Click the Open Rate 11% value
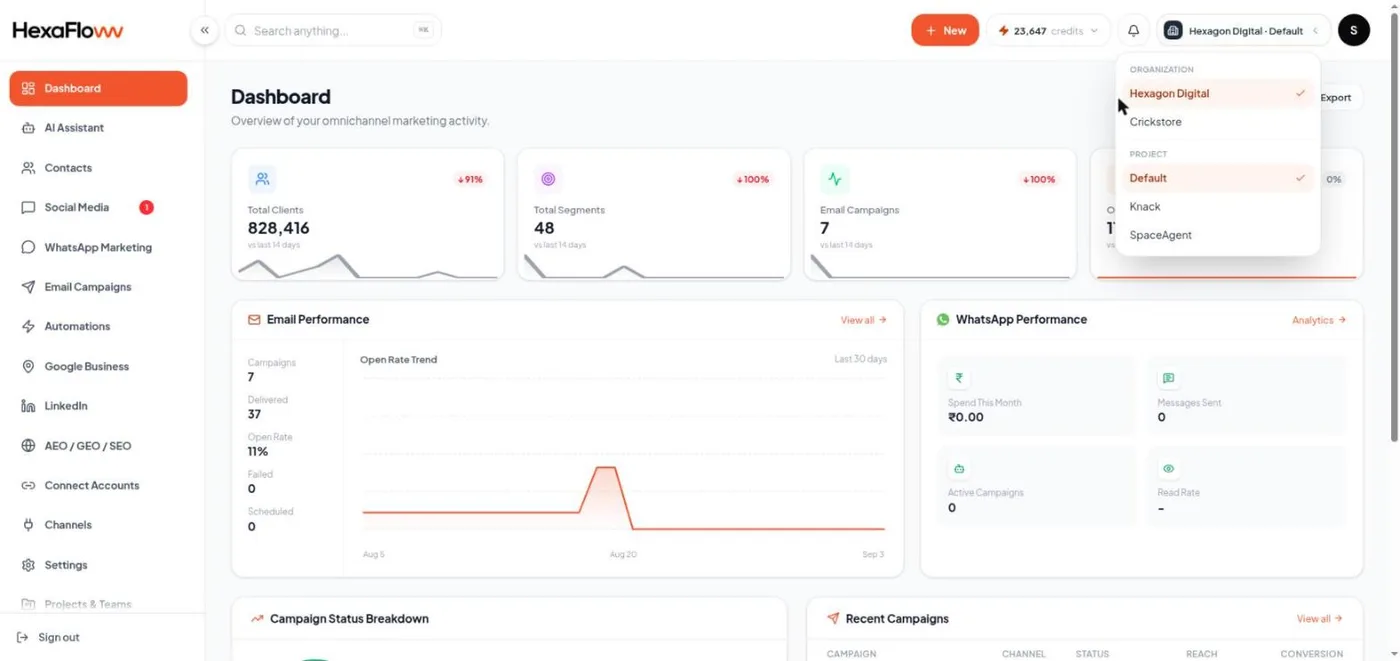 [x=258, y=452]
